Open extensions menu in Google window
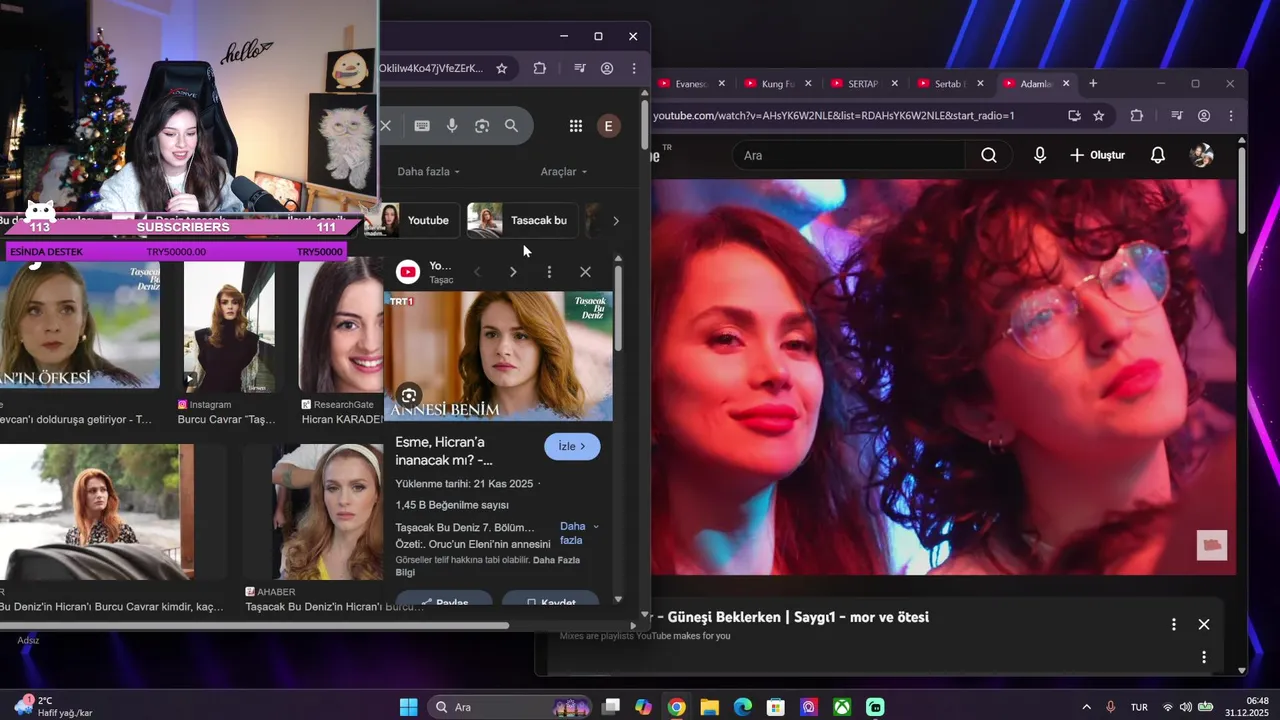Image resolution: width=1280 pixels, height=720 pixels. point(540,68)
